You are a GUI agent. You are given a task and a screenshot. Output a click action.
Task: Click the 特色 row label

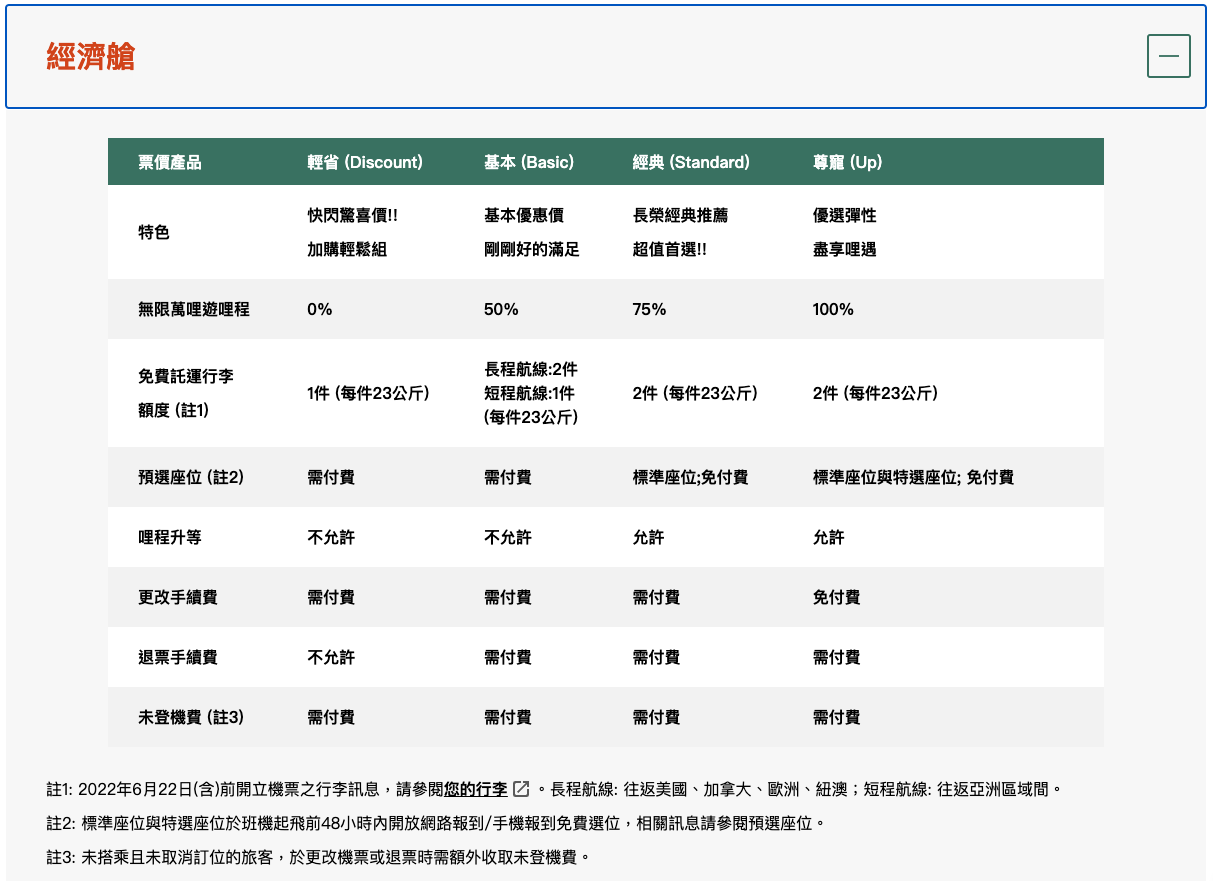154,232
